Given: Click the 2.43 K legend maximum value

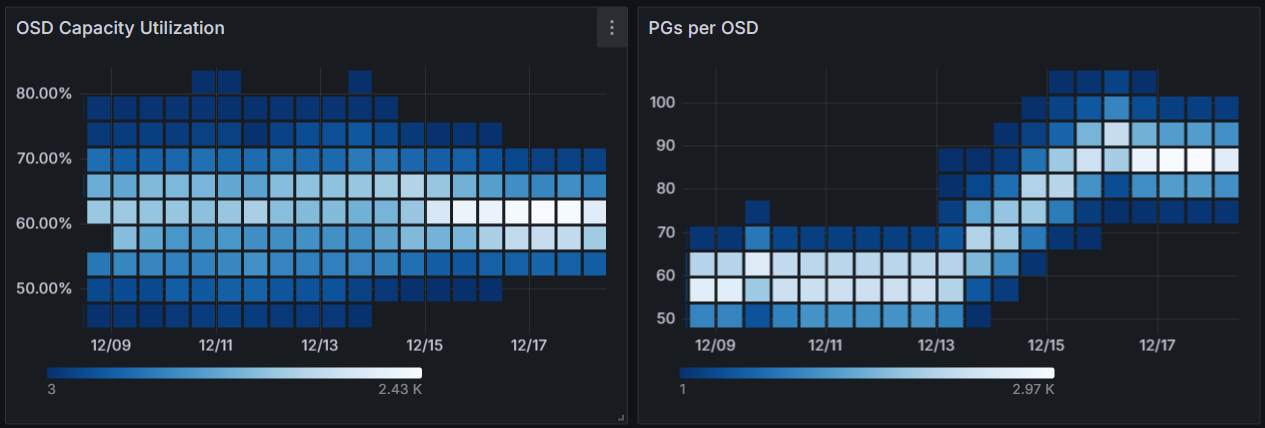Looking at the screenshot, I should coord(400,389).
